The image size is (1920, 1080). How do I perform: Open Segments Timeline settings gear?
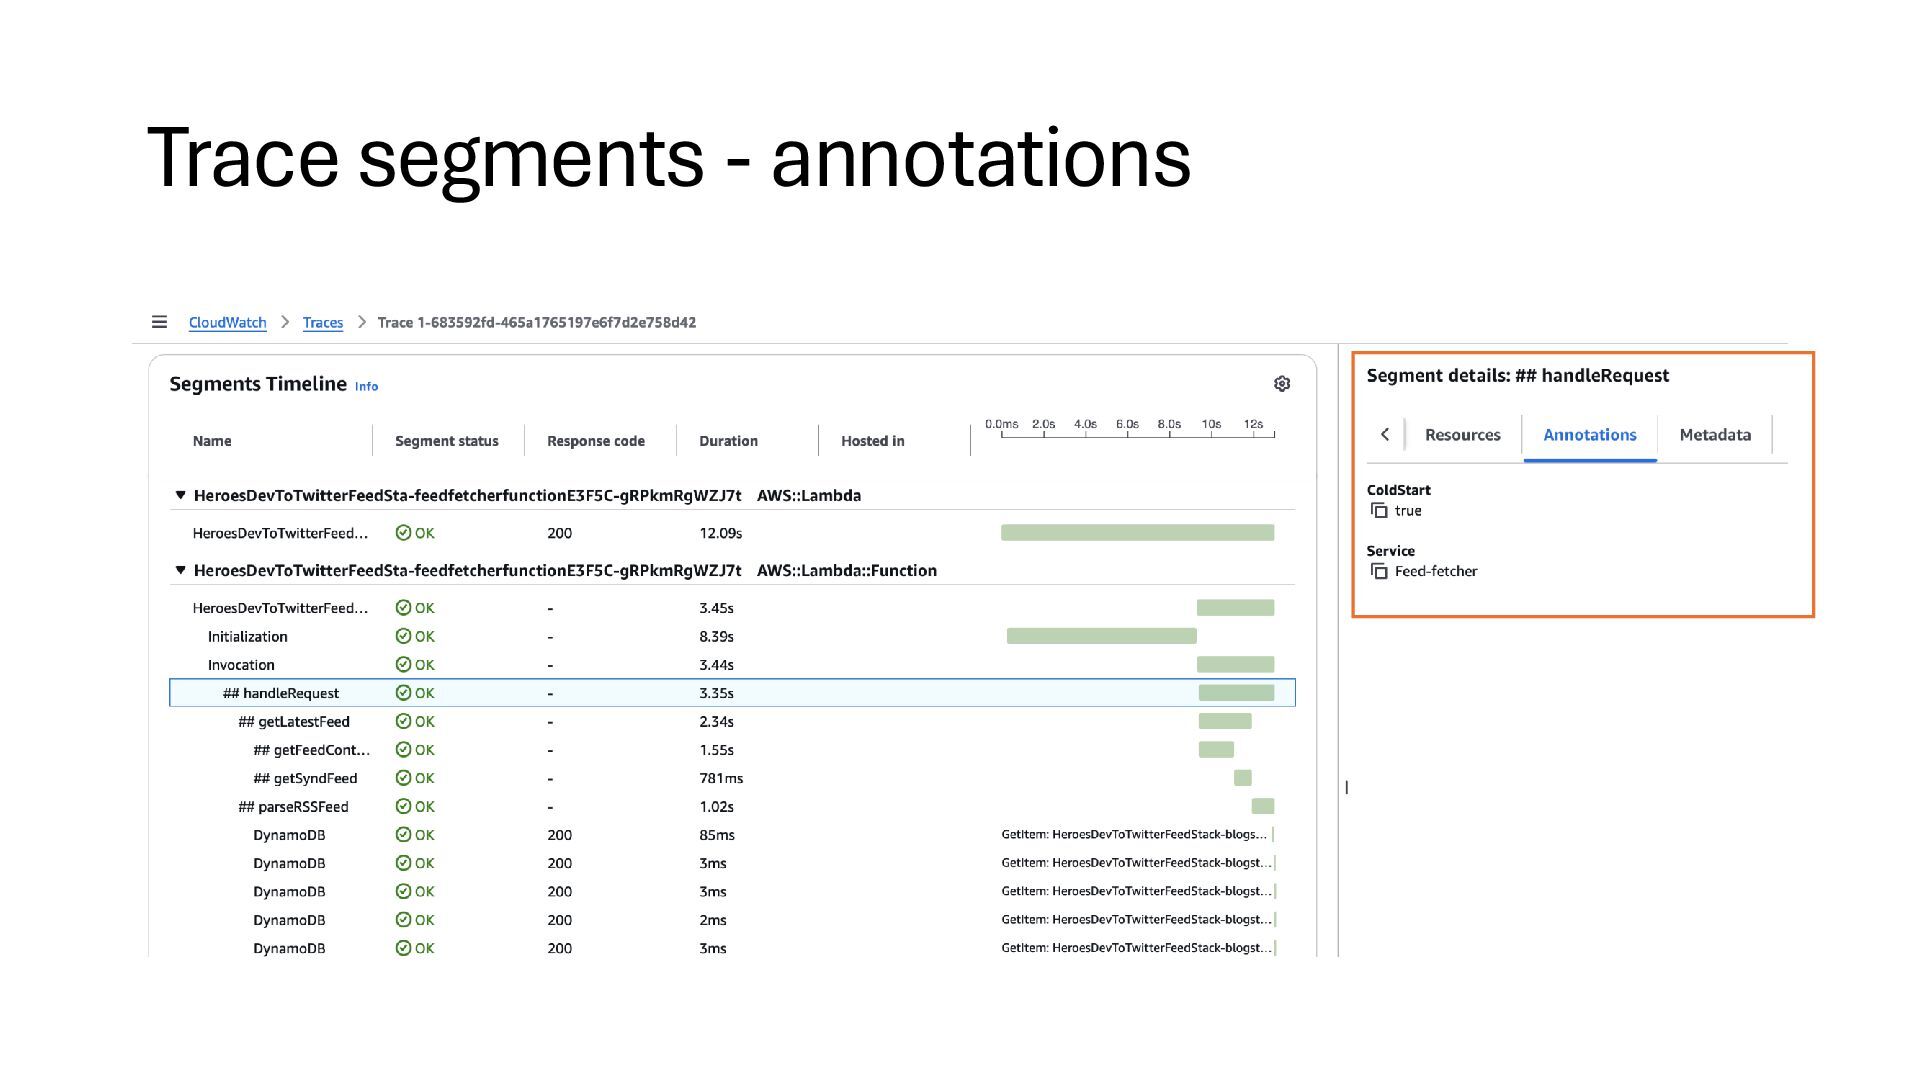[1282, 384]
